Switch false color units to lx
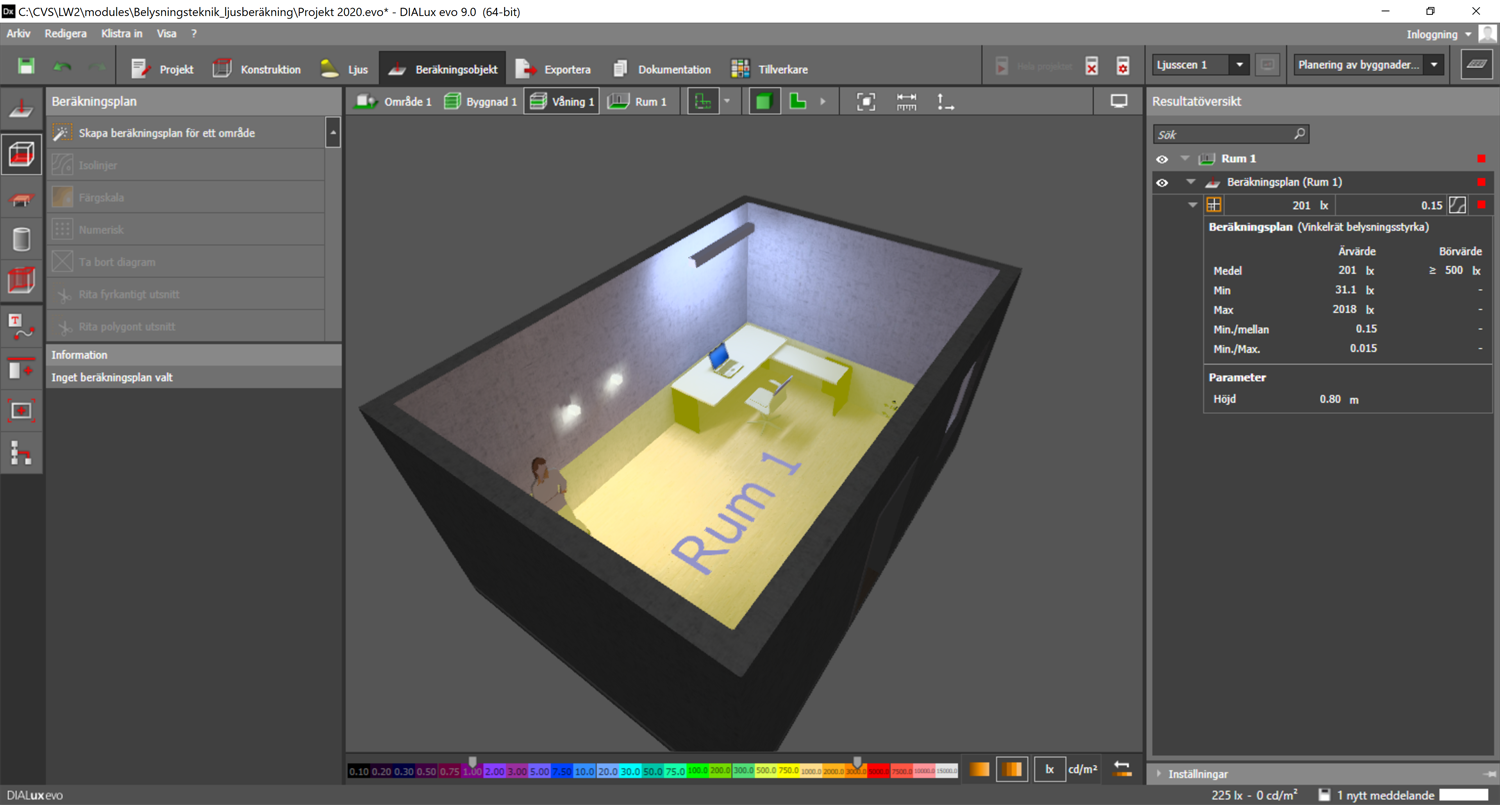This screenshot has height=805, width=1500. point(1049,769)
